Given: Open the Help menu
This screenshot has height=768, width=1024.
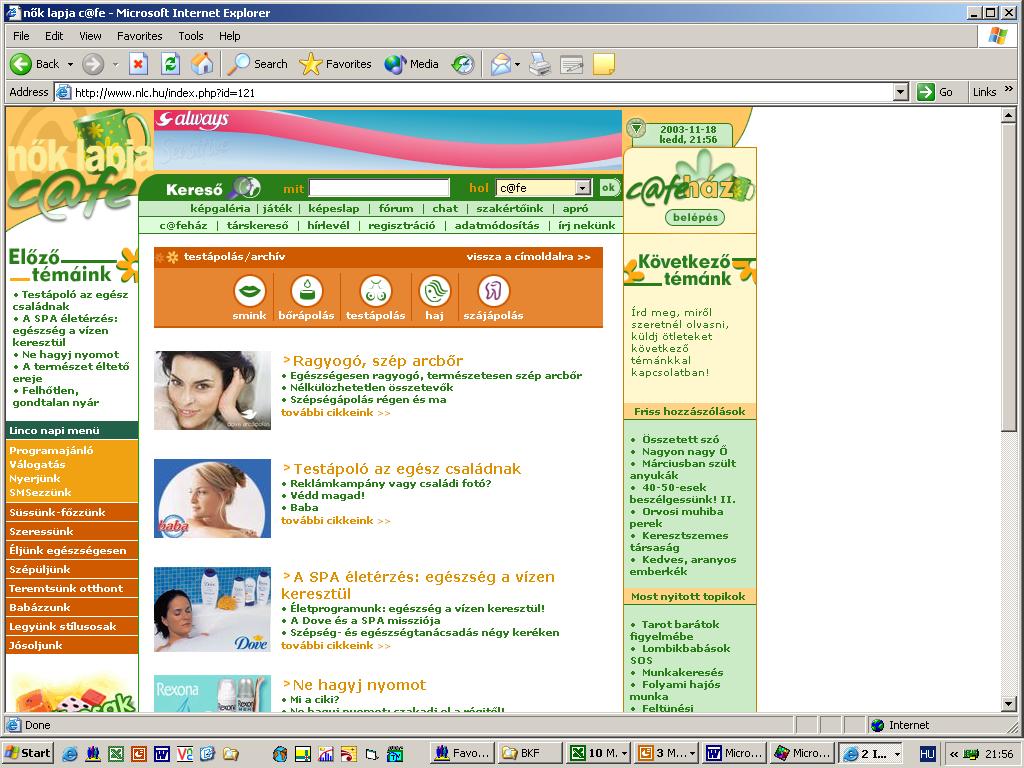Looking at the screenshot, I should pyautogui.click(x=229, y=36).
